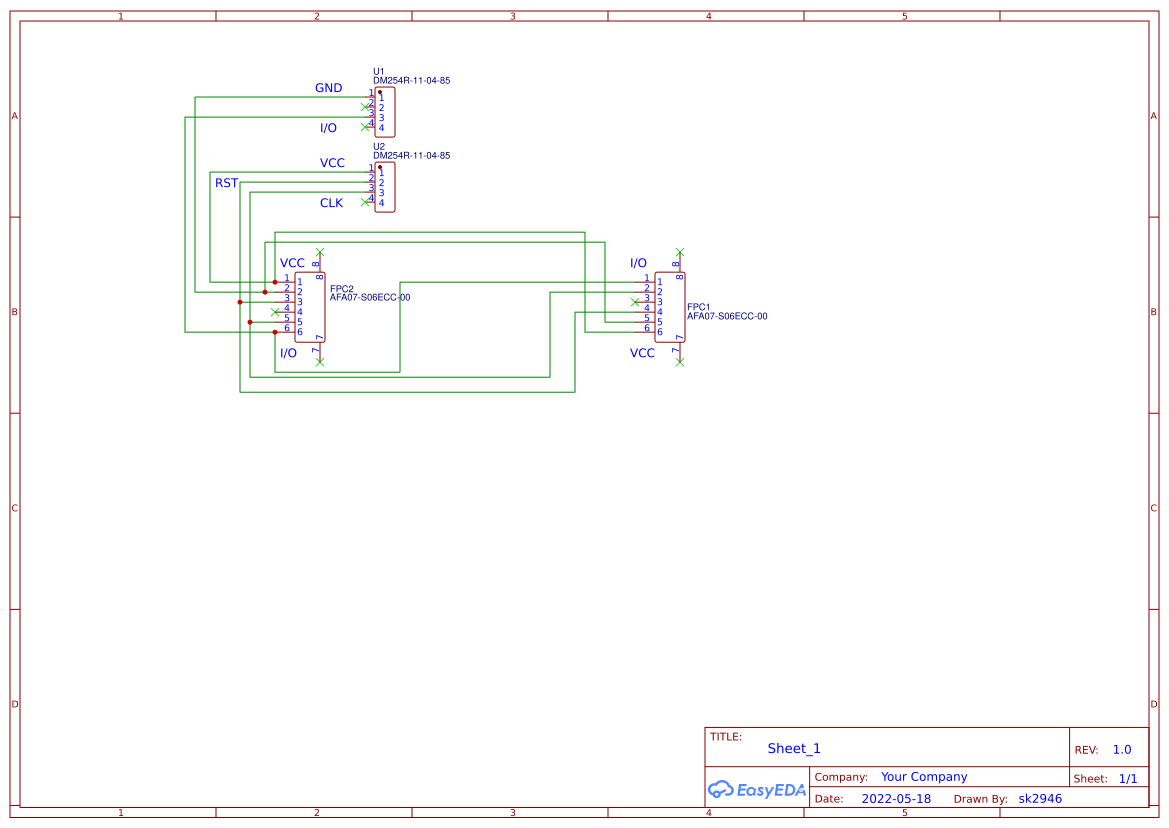This screenshot has height=828, width=1169.
Task: Select the RST net label
Action: point(226,183)
